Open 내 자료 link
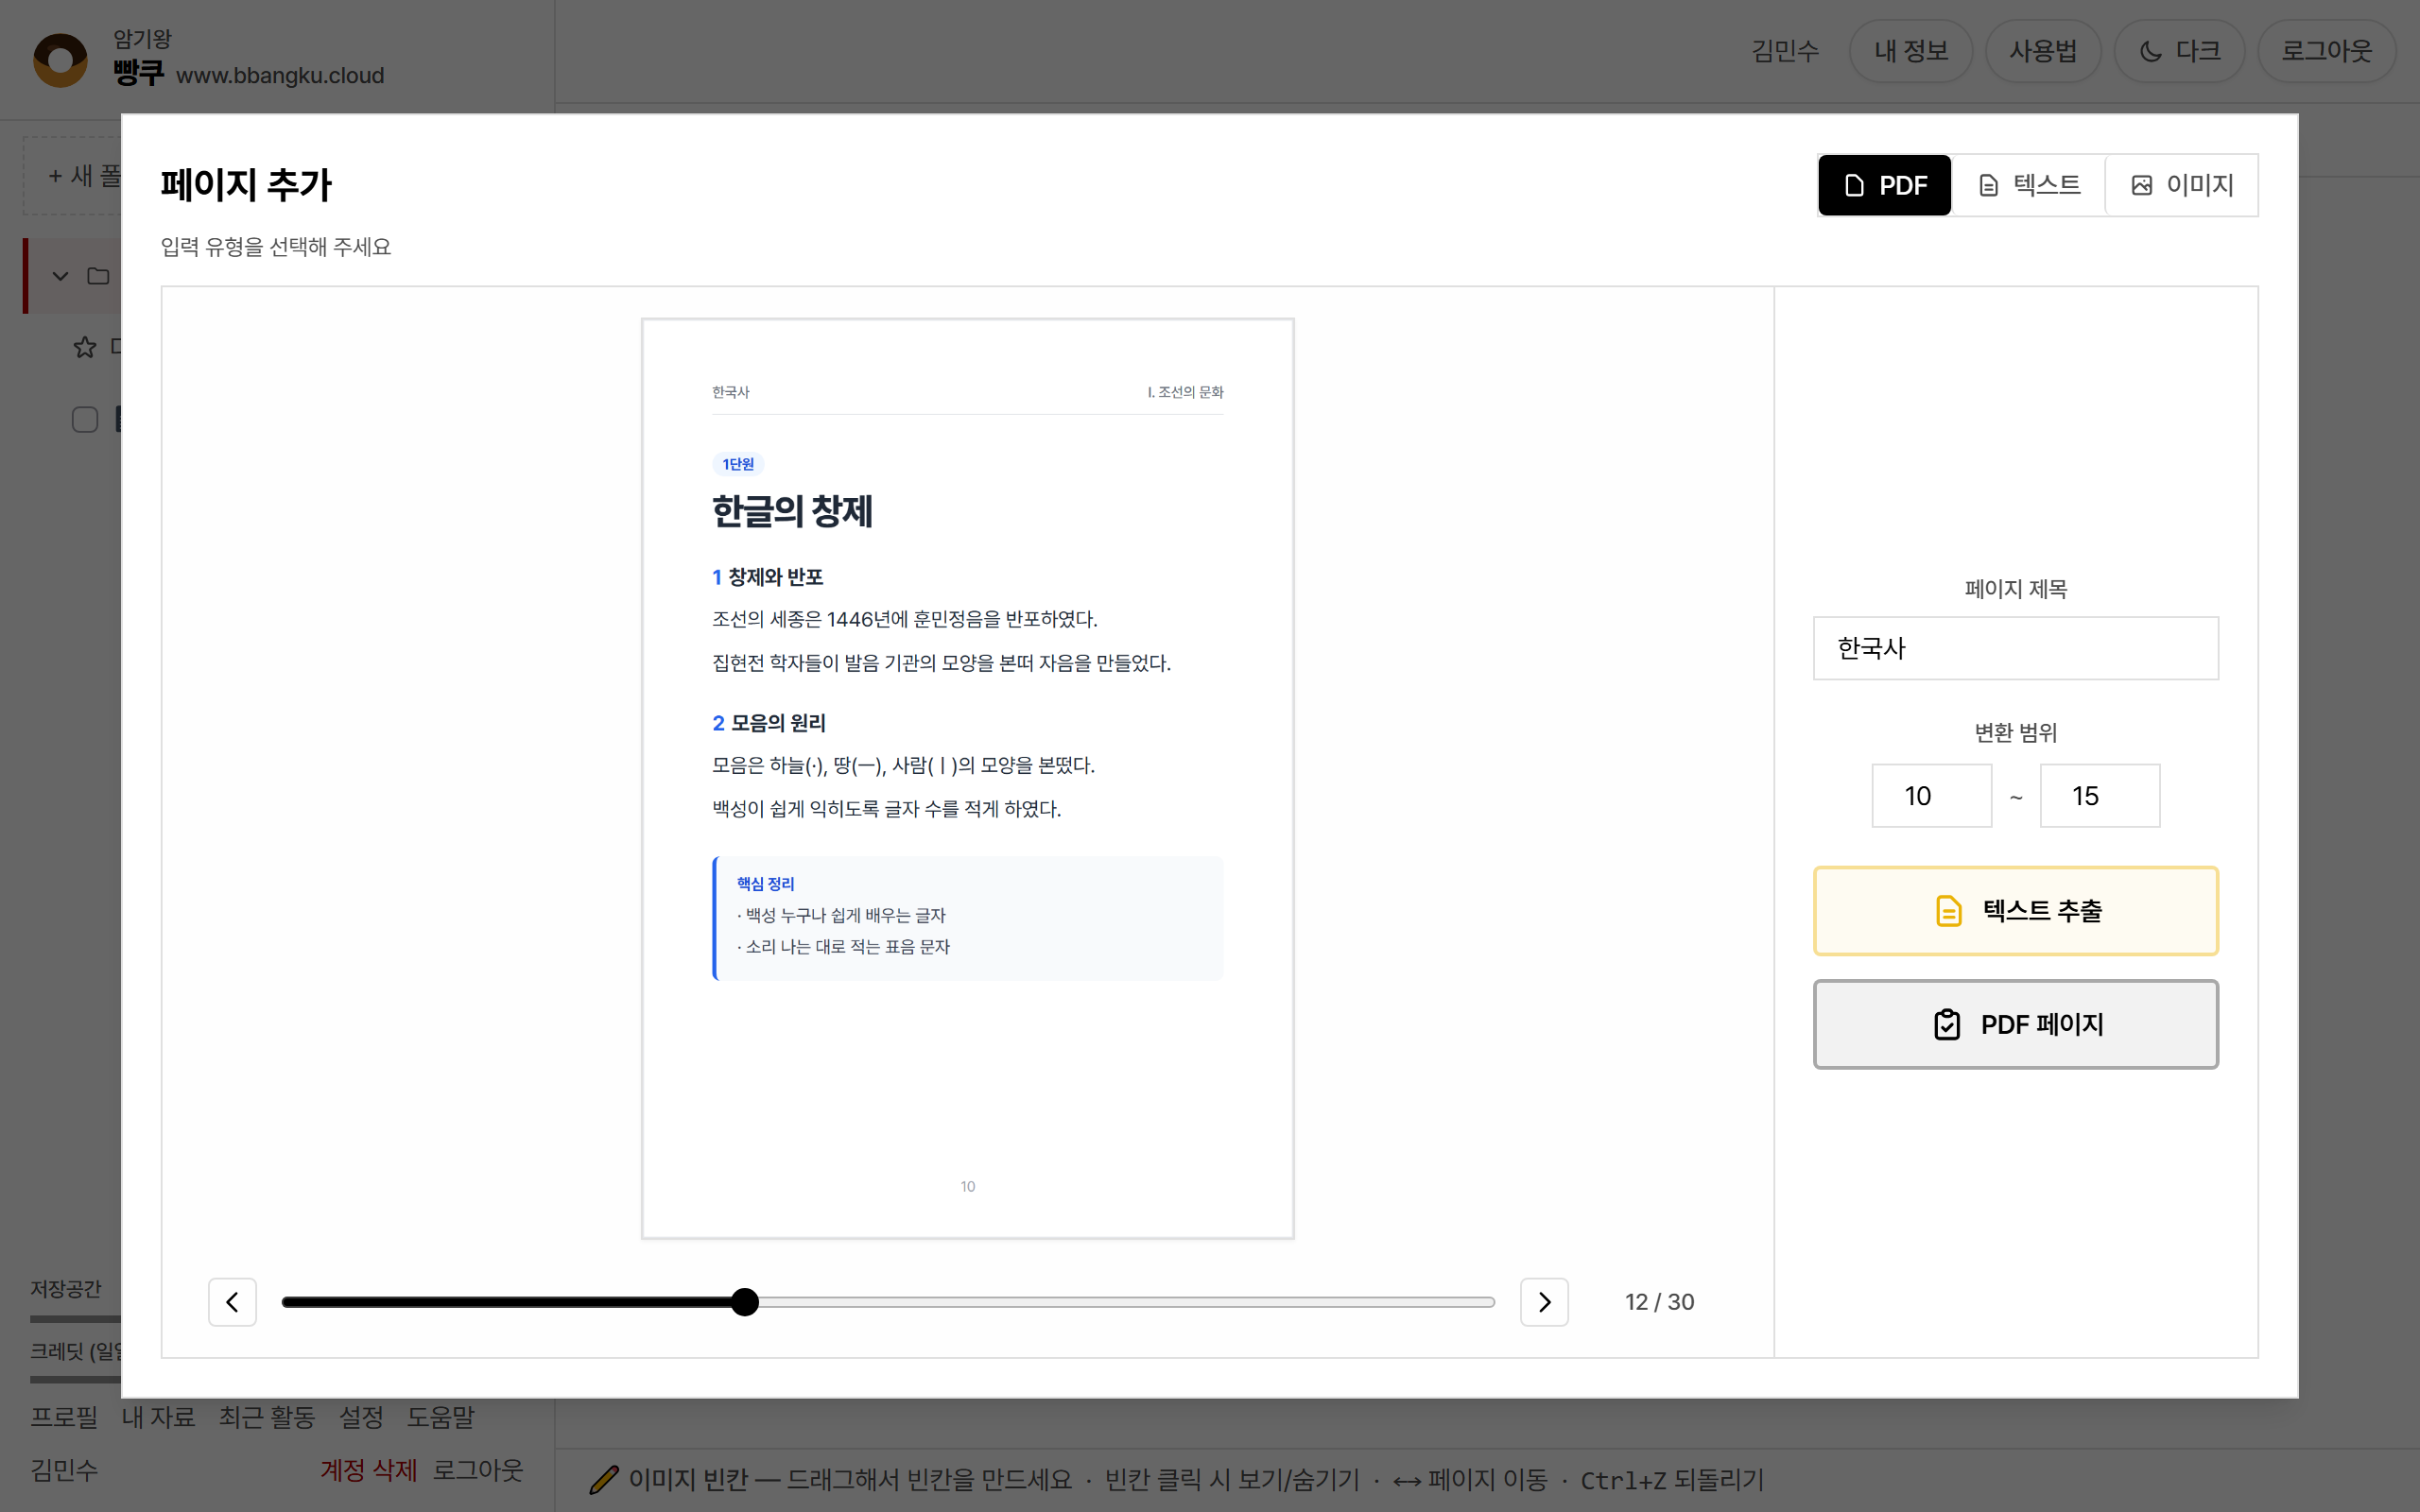 158,1417
